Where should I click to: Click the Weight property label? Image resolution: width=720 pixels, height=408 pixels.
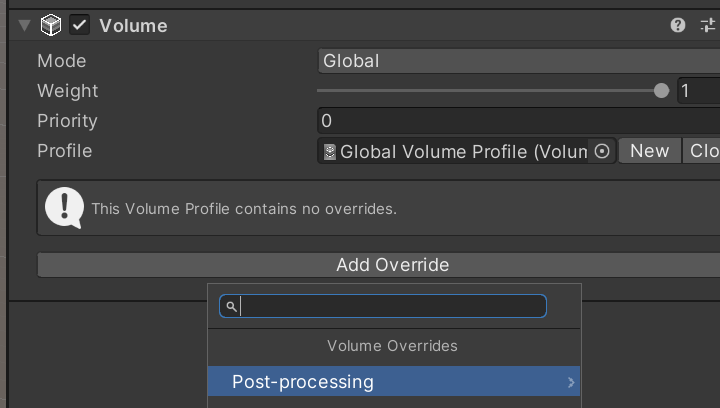tap(68, 91)
